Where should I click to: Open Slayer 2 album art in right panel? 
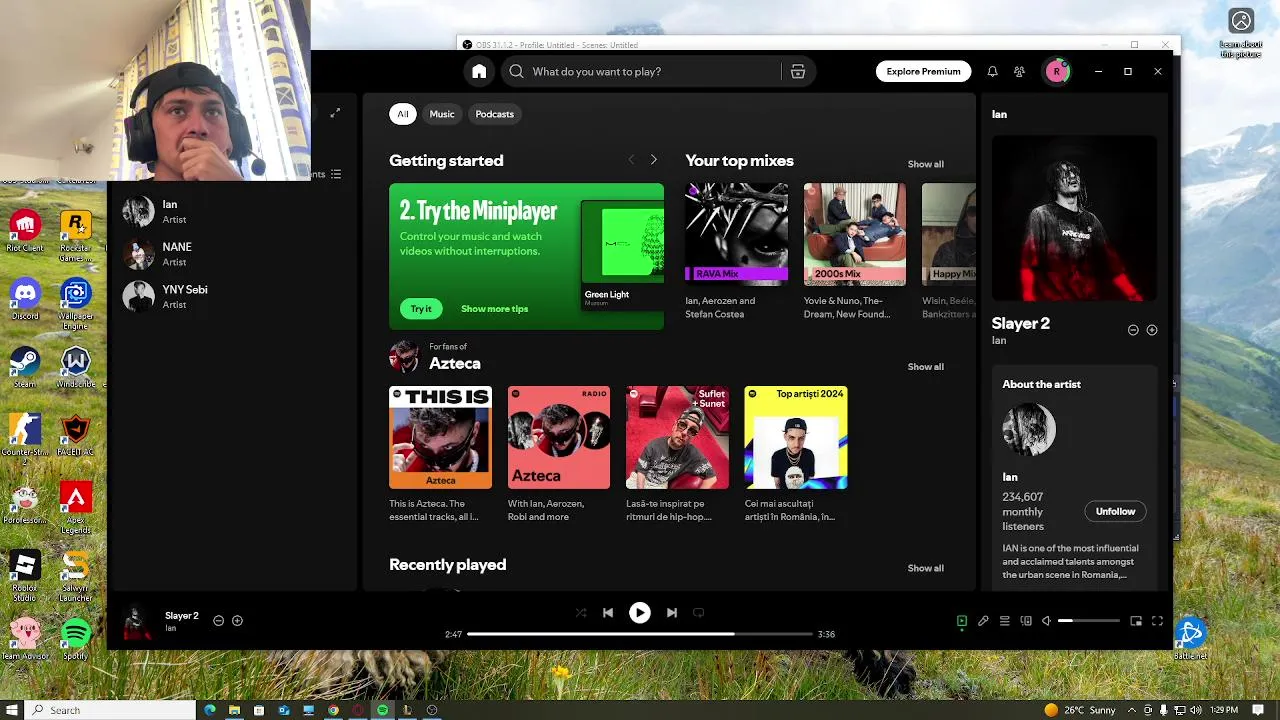coord(1074,219)
